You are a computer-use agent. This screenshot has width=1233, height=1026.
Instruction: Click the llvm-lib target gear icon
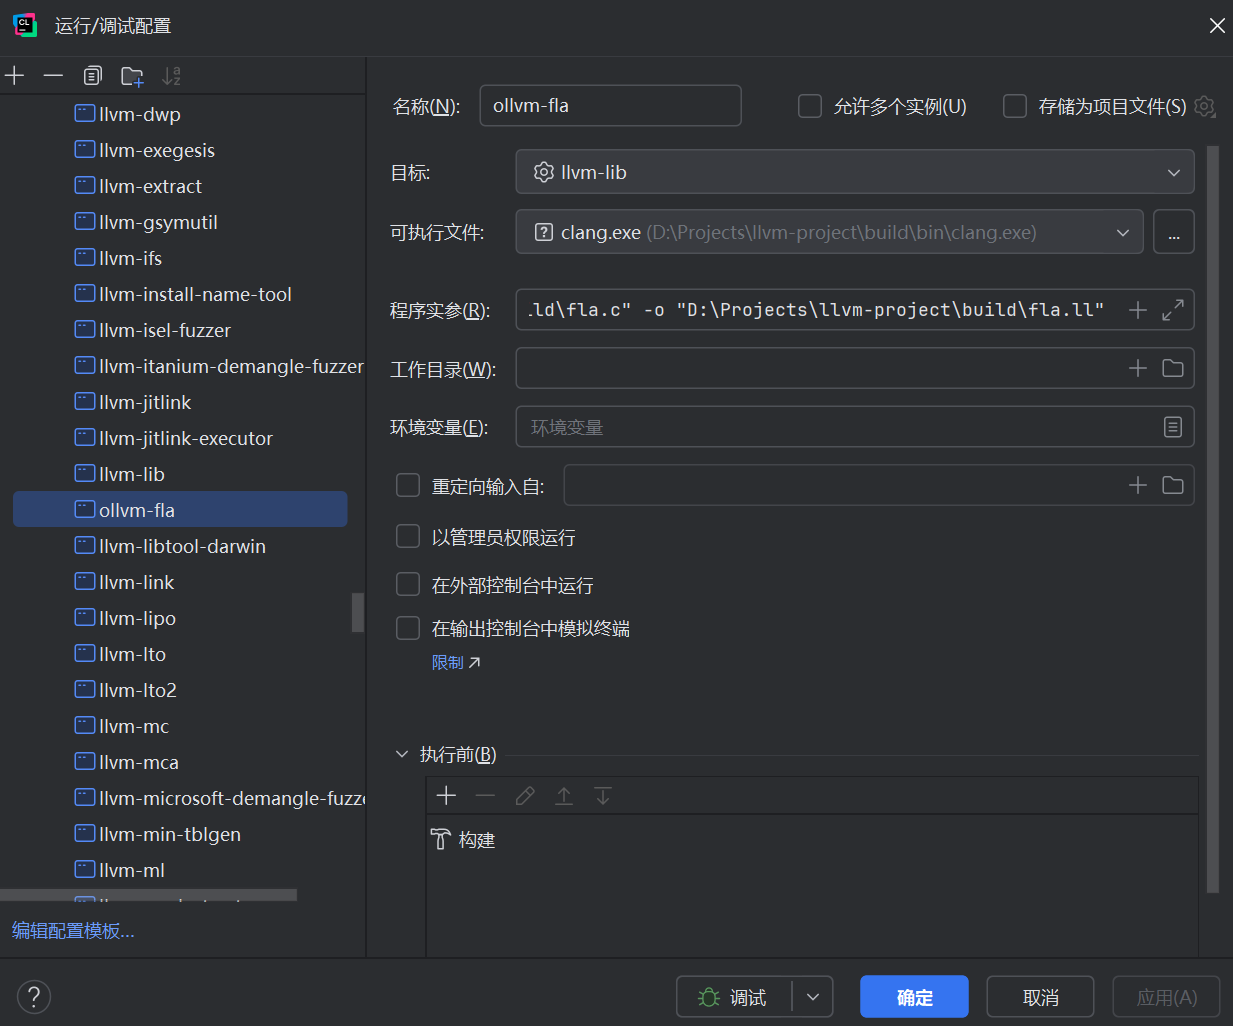coord(544,172)
